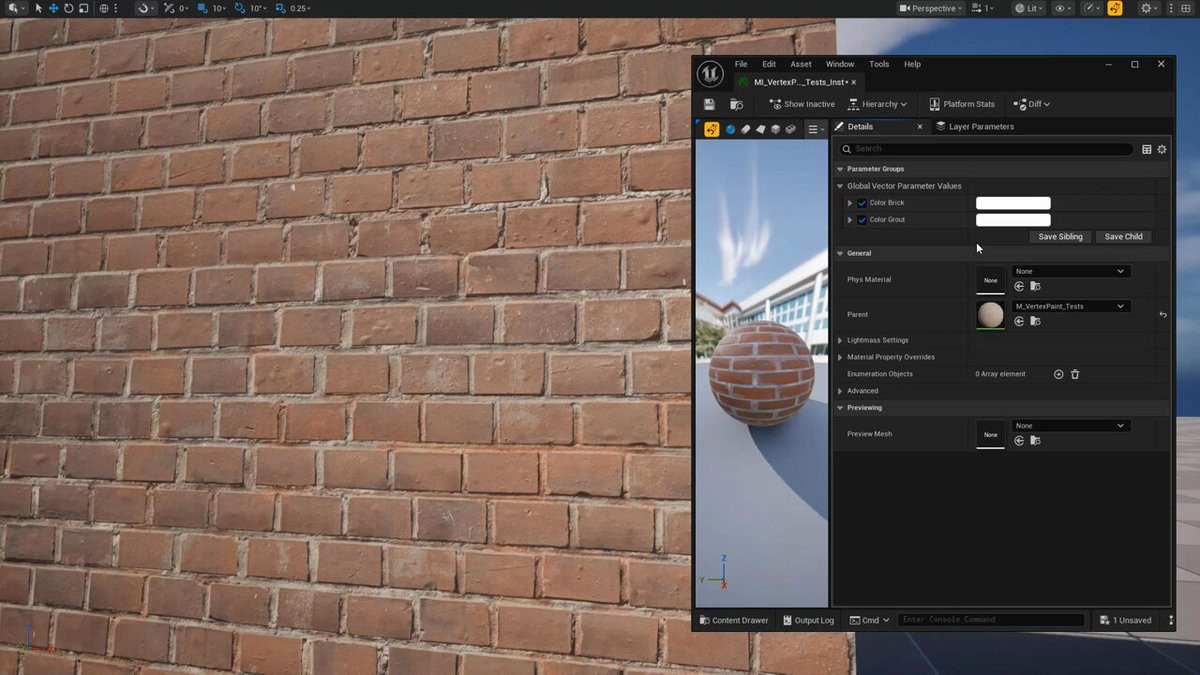Open the Output Log

coord(808,620)
